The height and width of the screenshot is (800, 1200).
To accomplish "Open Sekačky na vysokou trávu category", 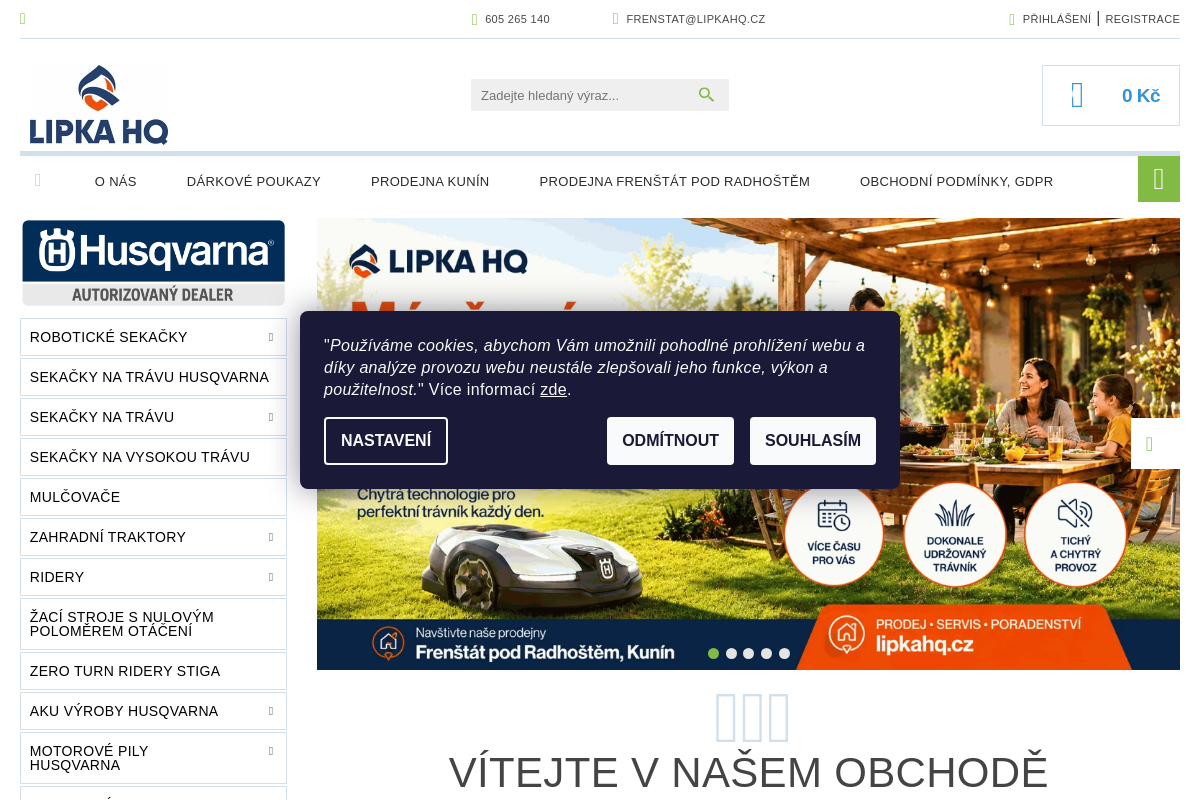I will coord(153,457).
